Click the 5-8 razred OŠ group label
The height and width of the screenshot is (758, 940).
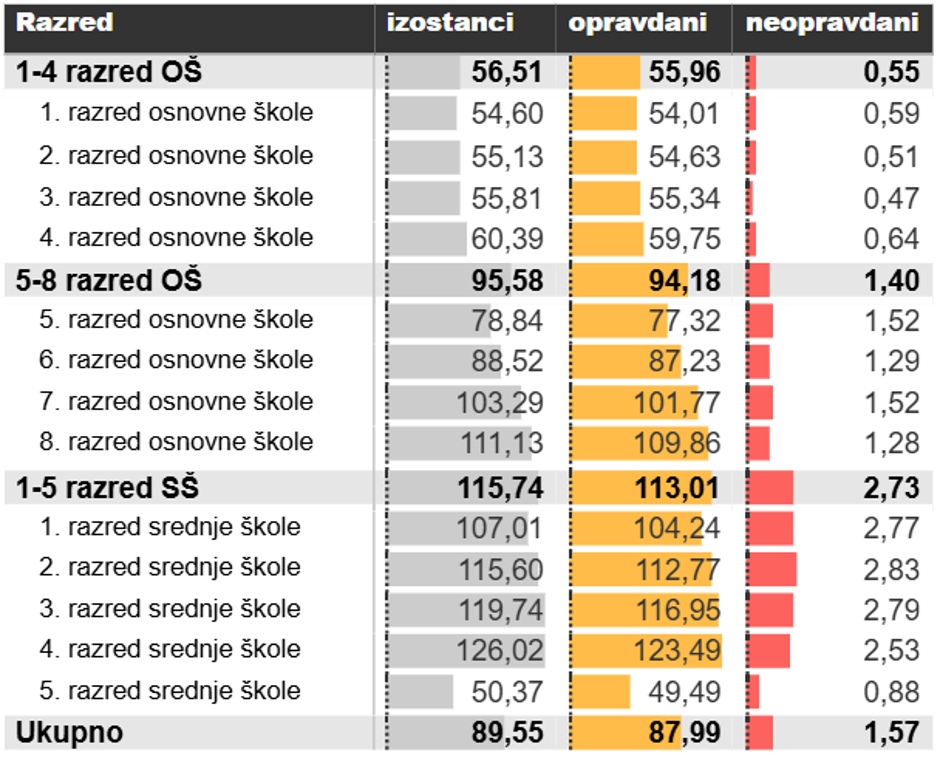109,281
